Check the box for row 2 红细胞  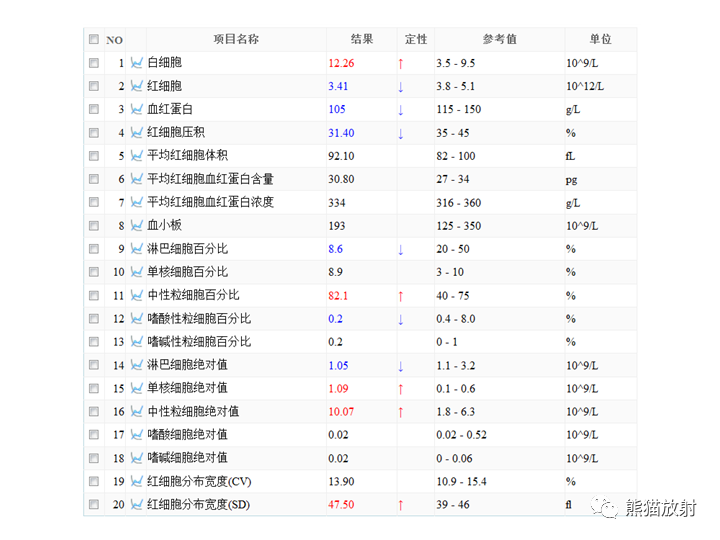(x=94, y=86)
